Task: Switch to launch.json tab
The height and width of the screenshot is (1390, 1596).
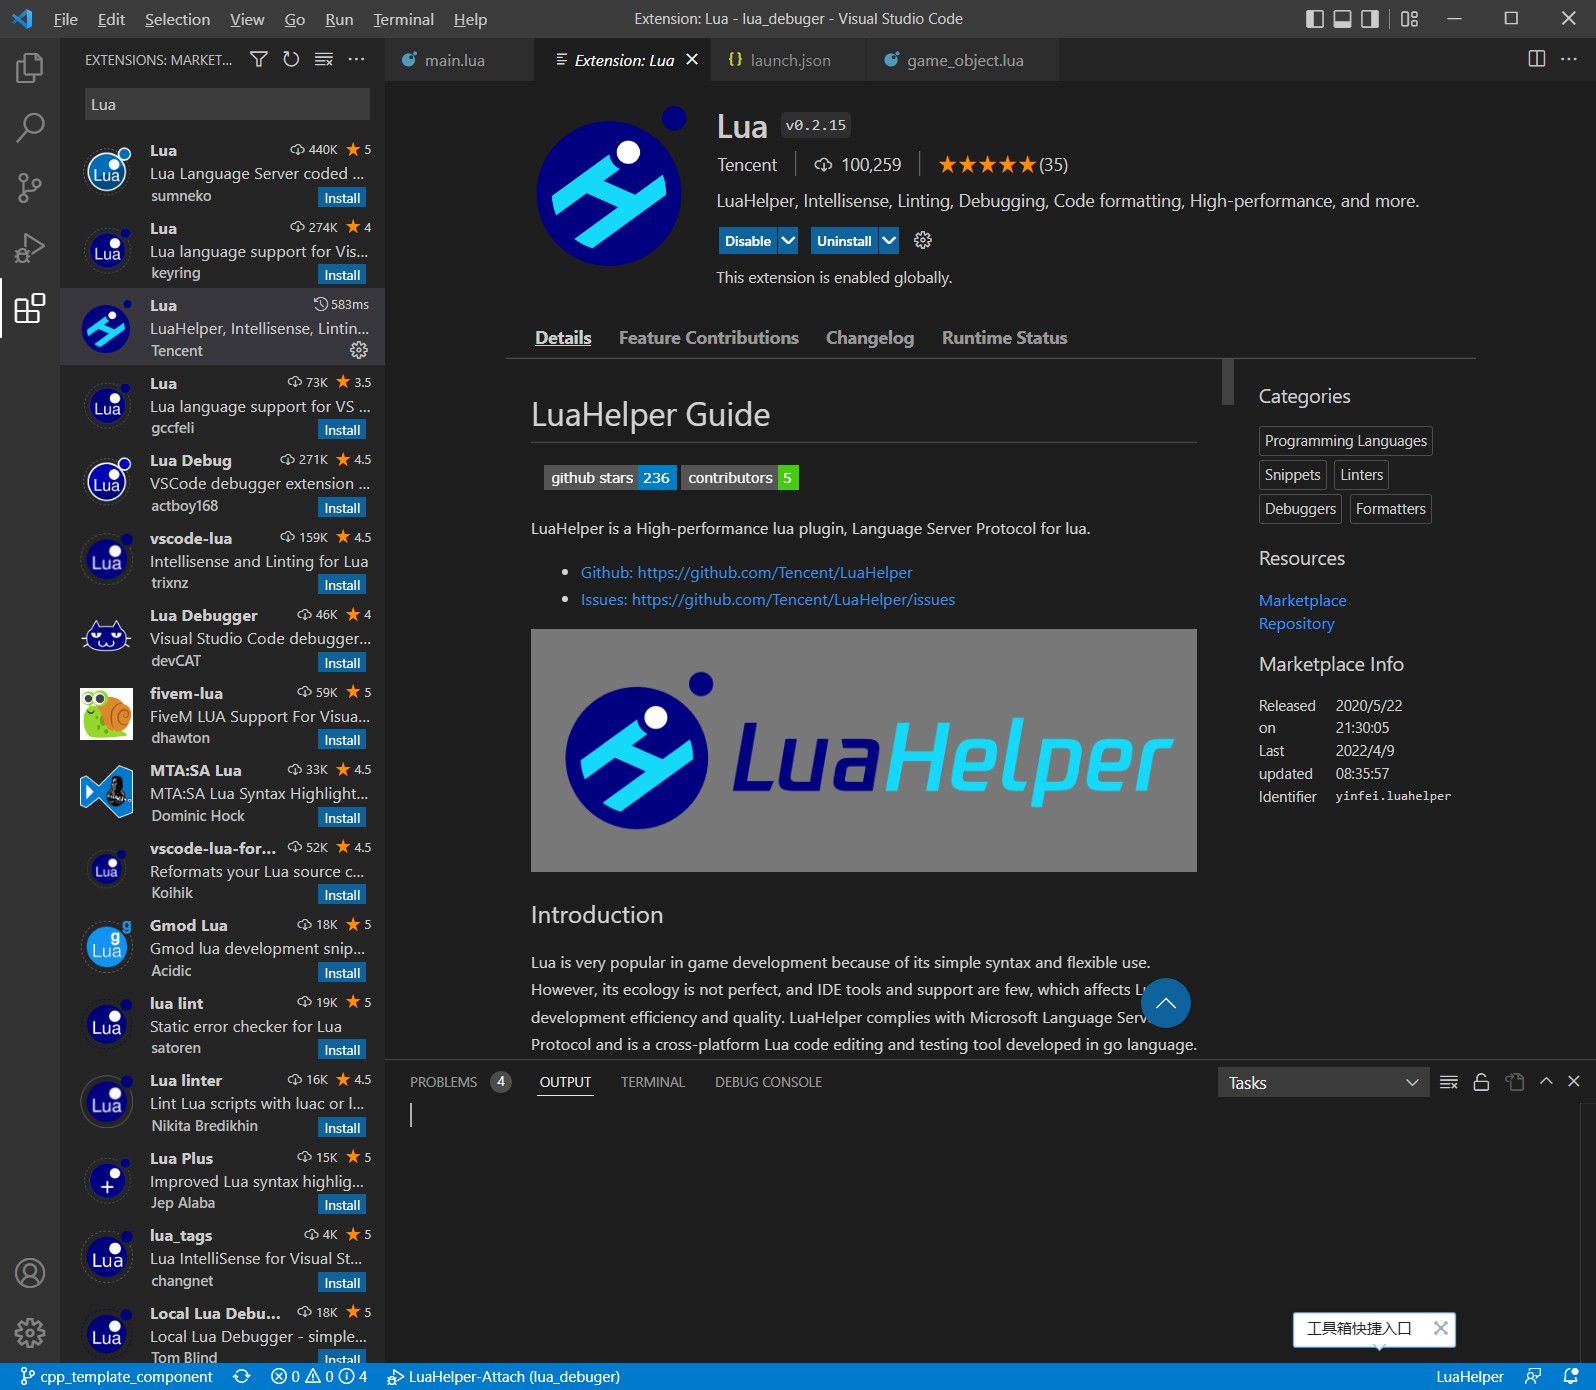Action: [x=790, y=60]
